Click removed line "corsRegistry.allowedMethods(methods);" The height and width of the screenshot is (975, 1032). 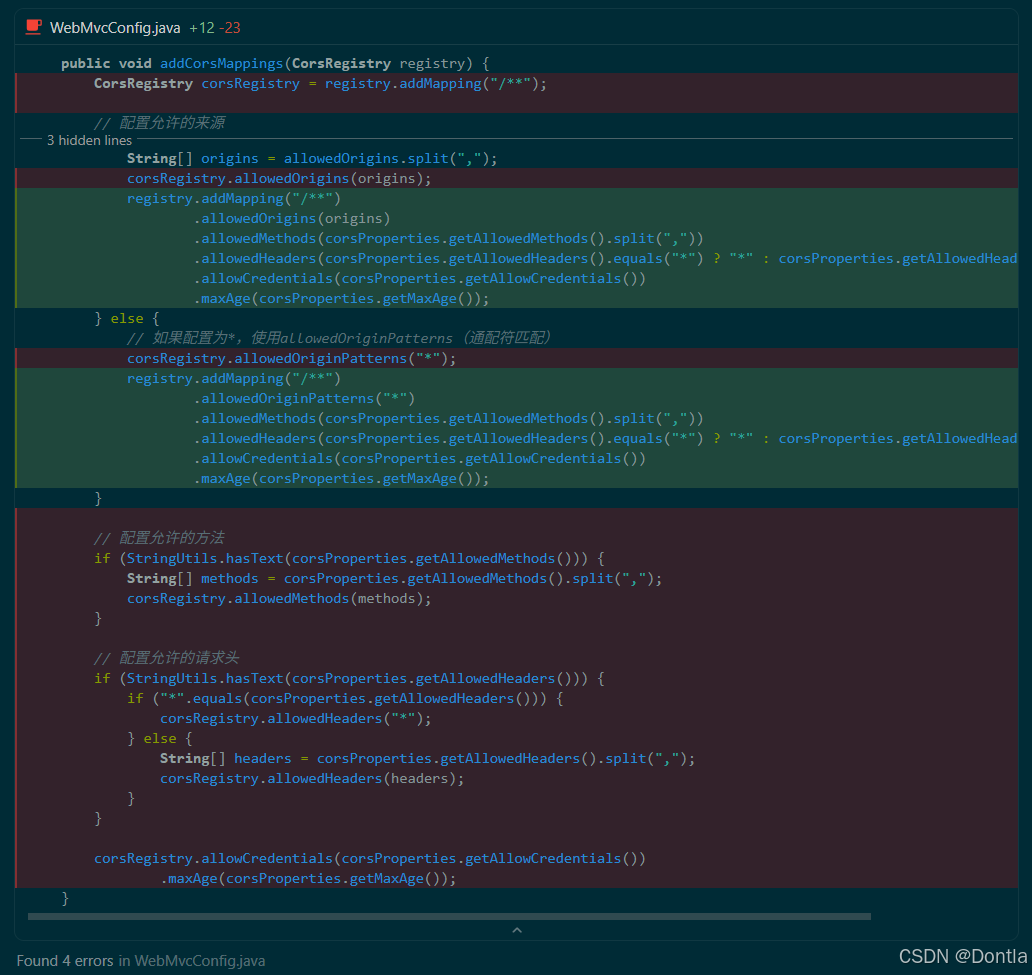pos(279,598)
